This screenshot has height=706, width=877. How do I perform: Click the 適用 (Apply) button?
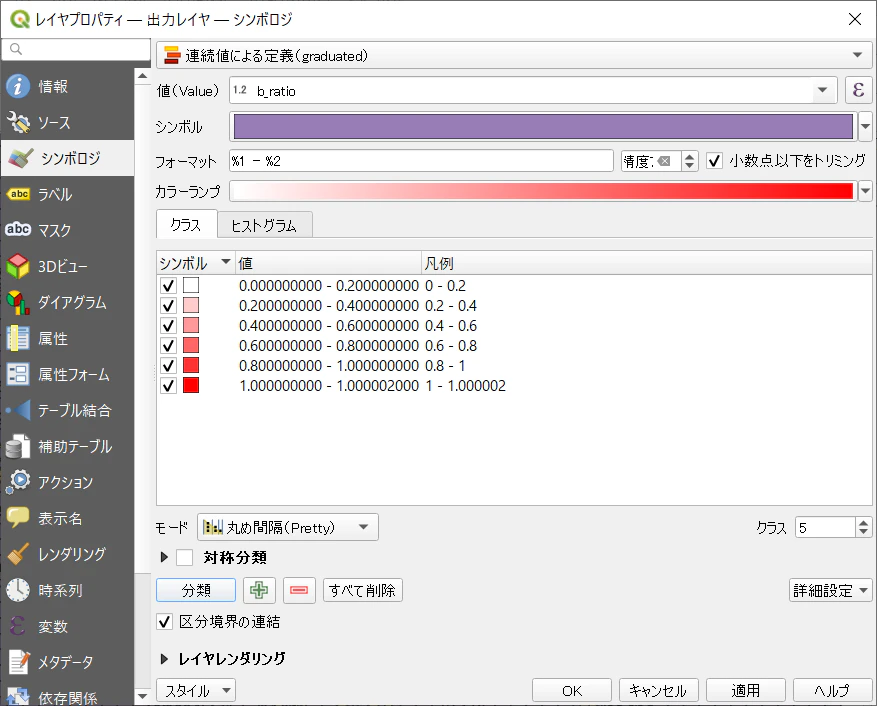746,690
